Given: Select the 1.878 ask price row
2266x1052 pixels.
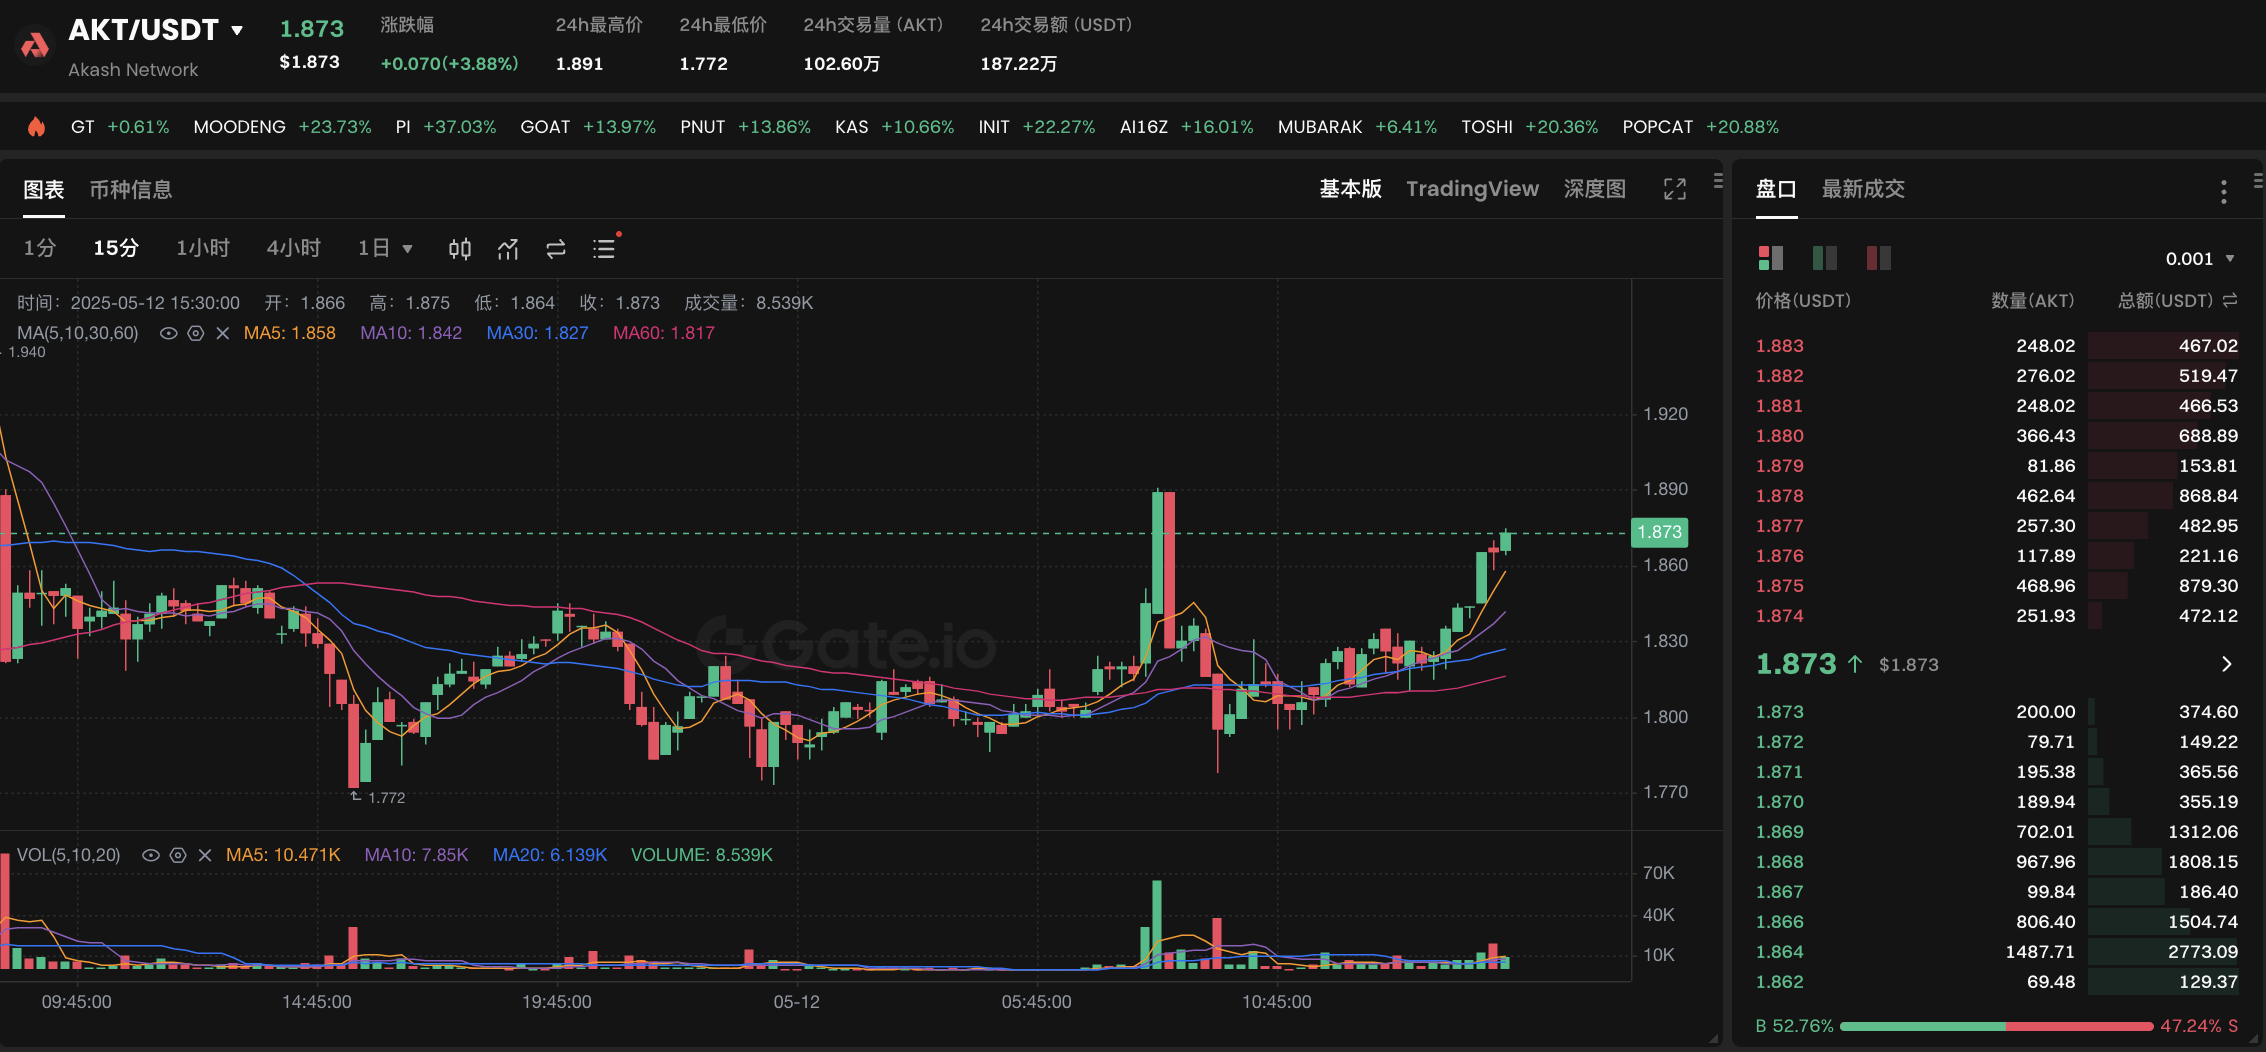Looking at the screenshot, I should [x=1997, y=496].
